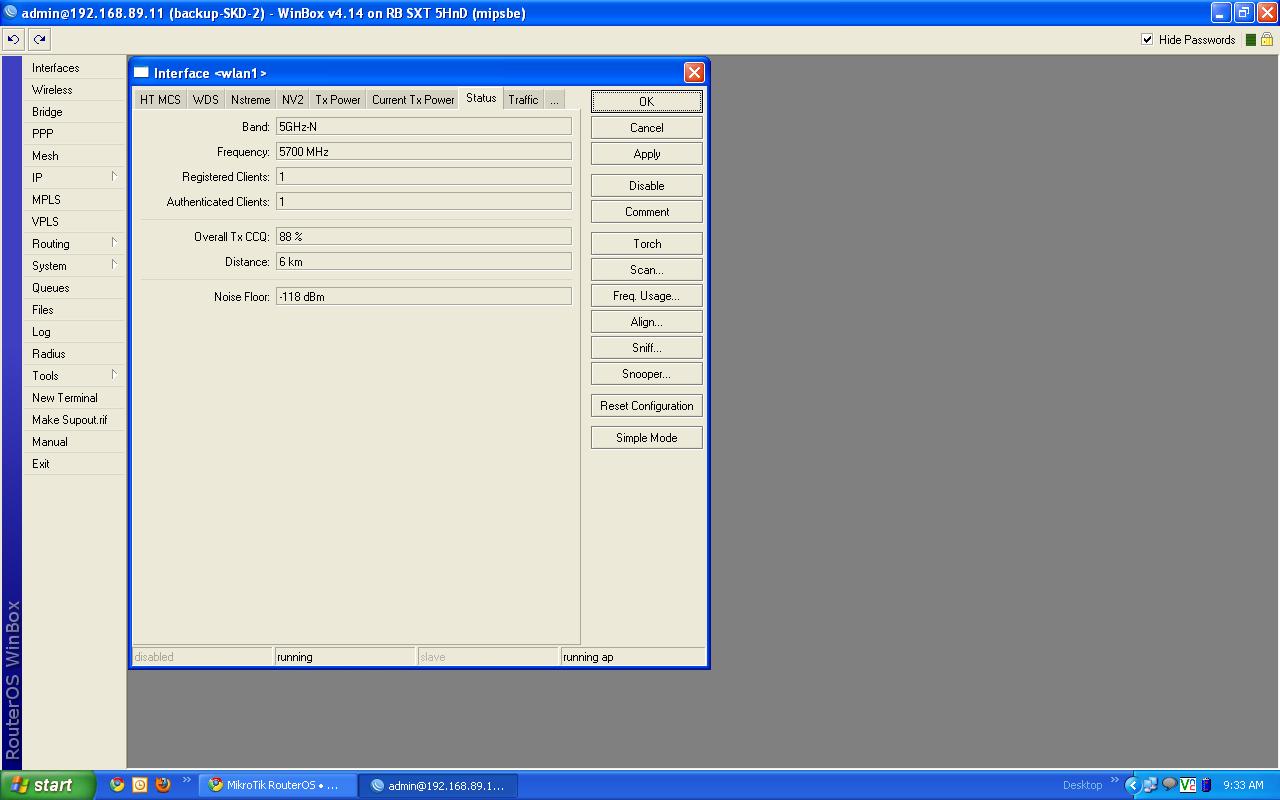Open the Wireless menu item
1280x800 pixels.
(74, 90)
